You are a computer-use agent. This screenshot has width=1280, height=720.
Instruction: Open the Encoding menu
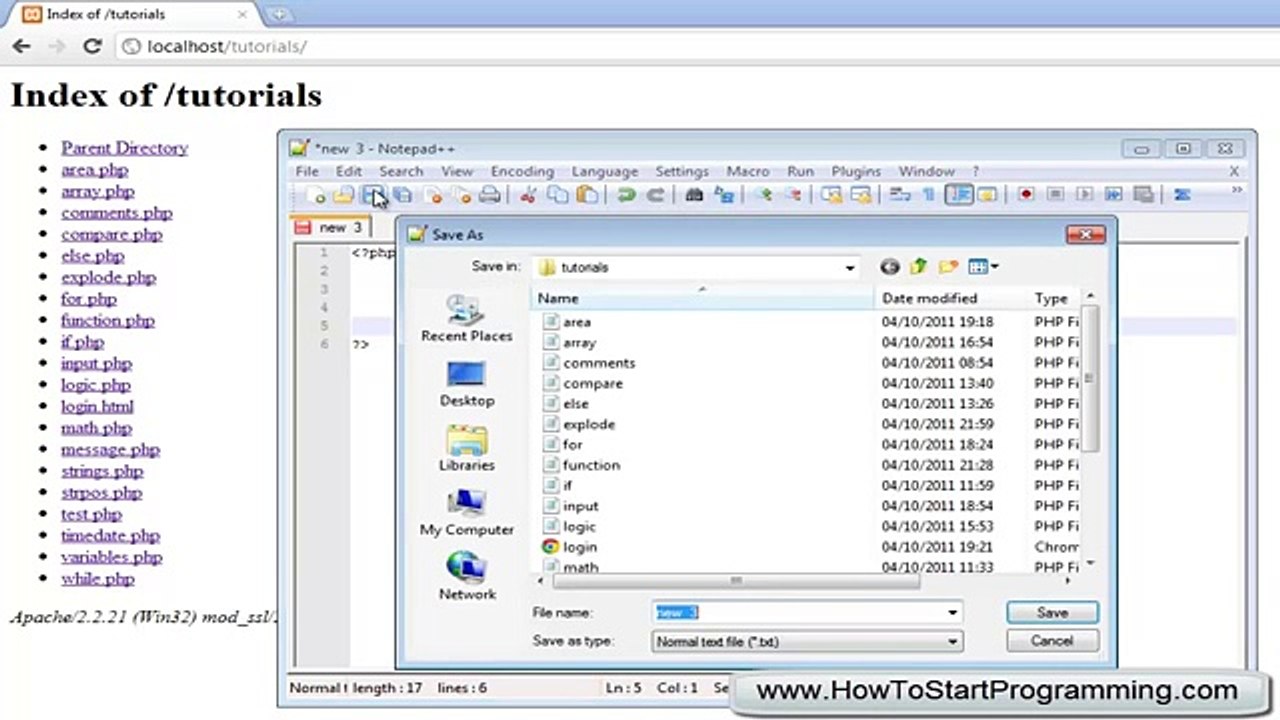(x=522, y=171)
